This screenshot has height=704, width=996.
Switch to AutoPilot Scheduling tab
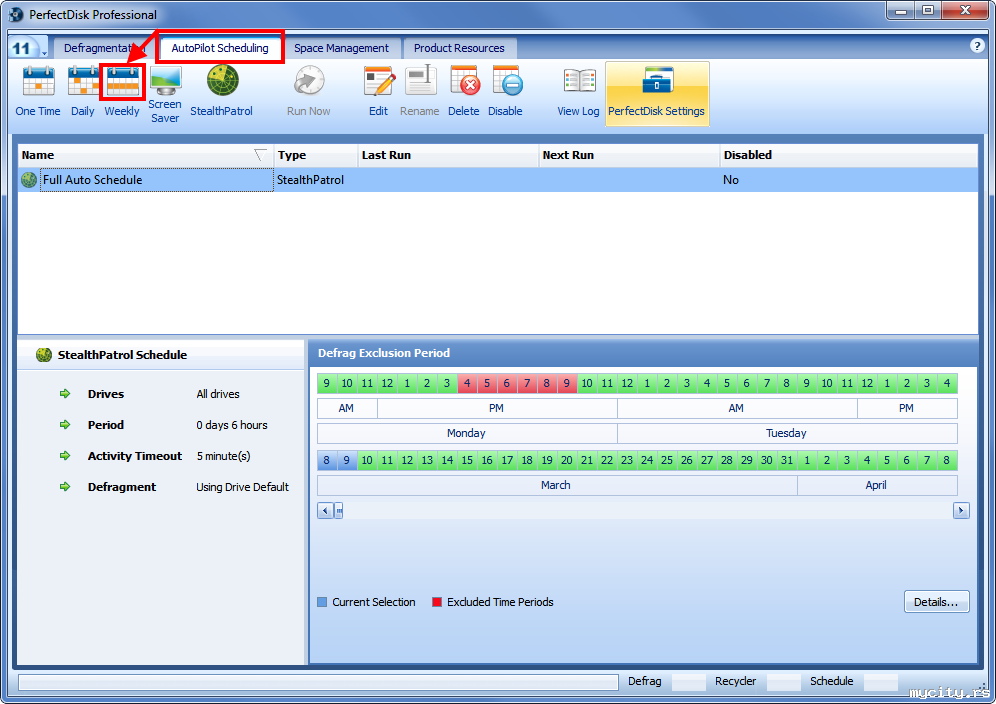point(220,48)
